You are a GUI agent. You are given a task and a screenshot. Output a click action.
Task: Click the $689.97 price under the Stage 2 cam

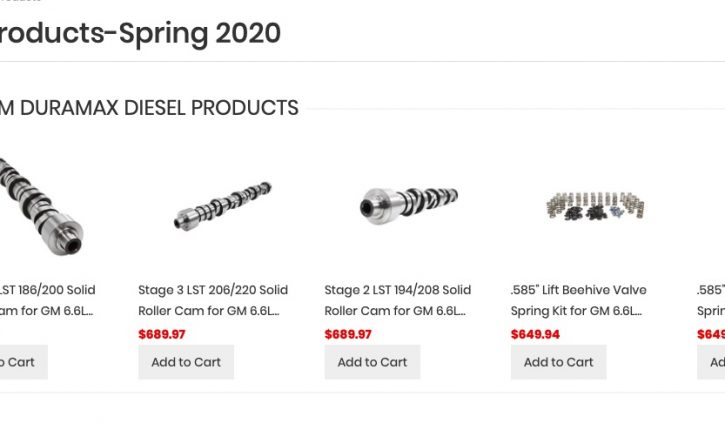[348, 334]
